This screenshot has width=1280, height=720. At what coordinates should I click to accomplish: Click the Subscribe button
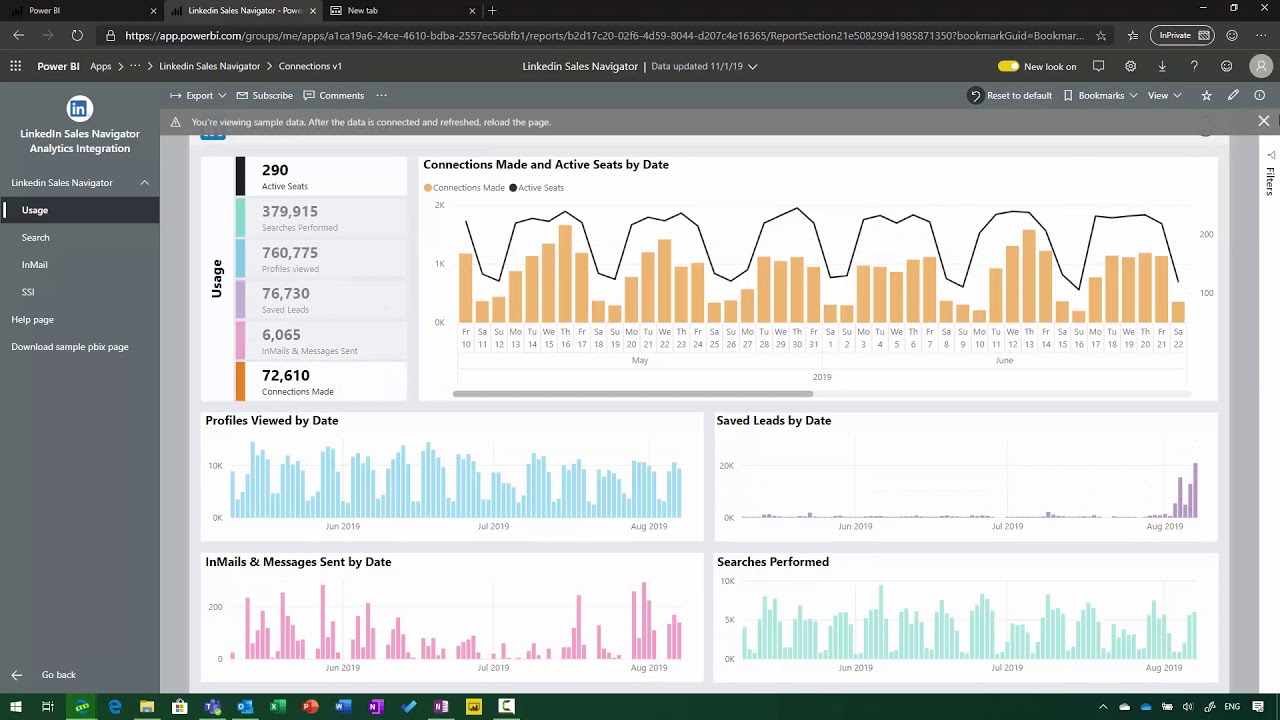point(265,95)
